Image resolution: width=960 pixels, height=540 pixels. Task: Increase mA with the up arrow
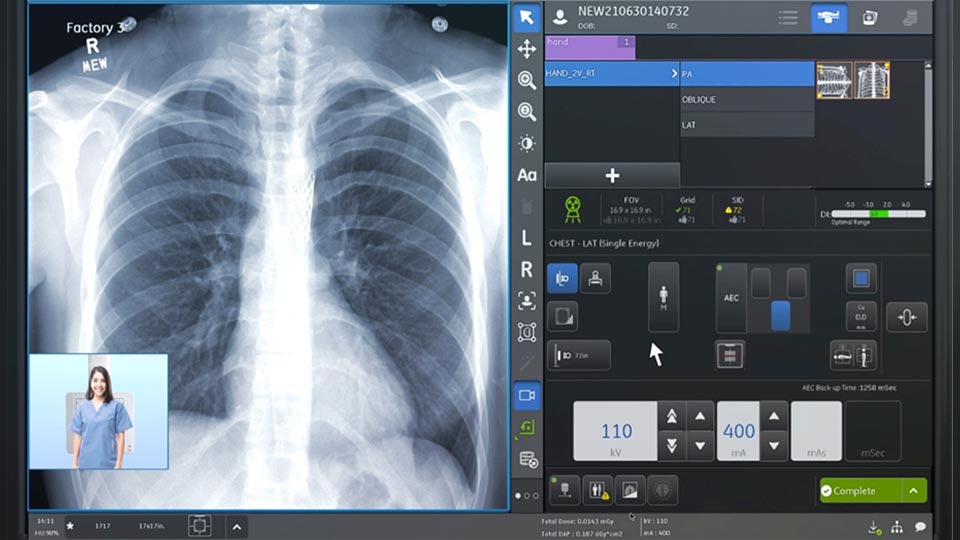coord(773,416)
